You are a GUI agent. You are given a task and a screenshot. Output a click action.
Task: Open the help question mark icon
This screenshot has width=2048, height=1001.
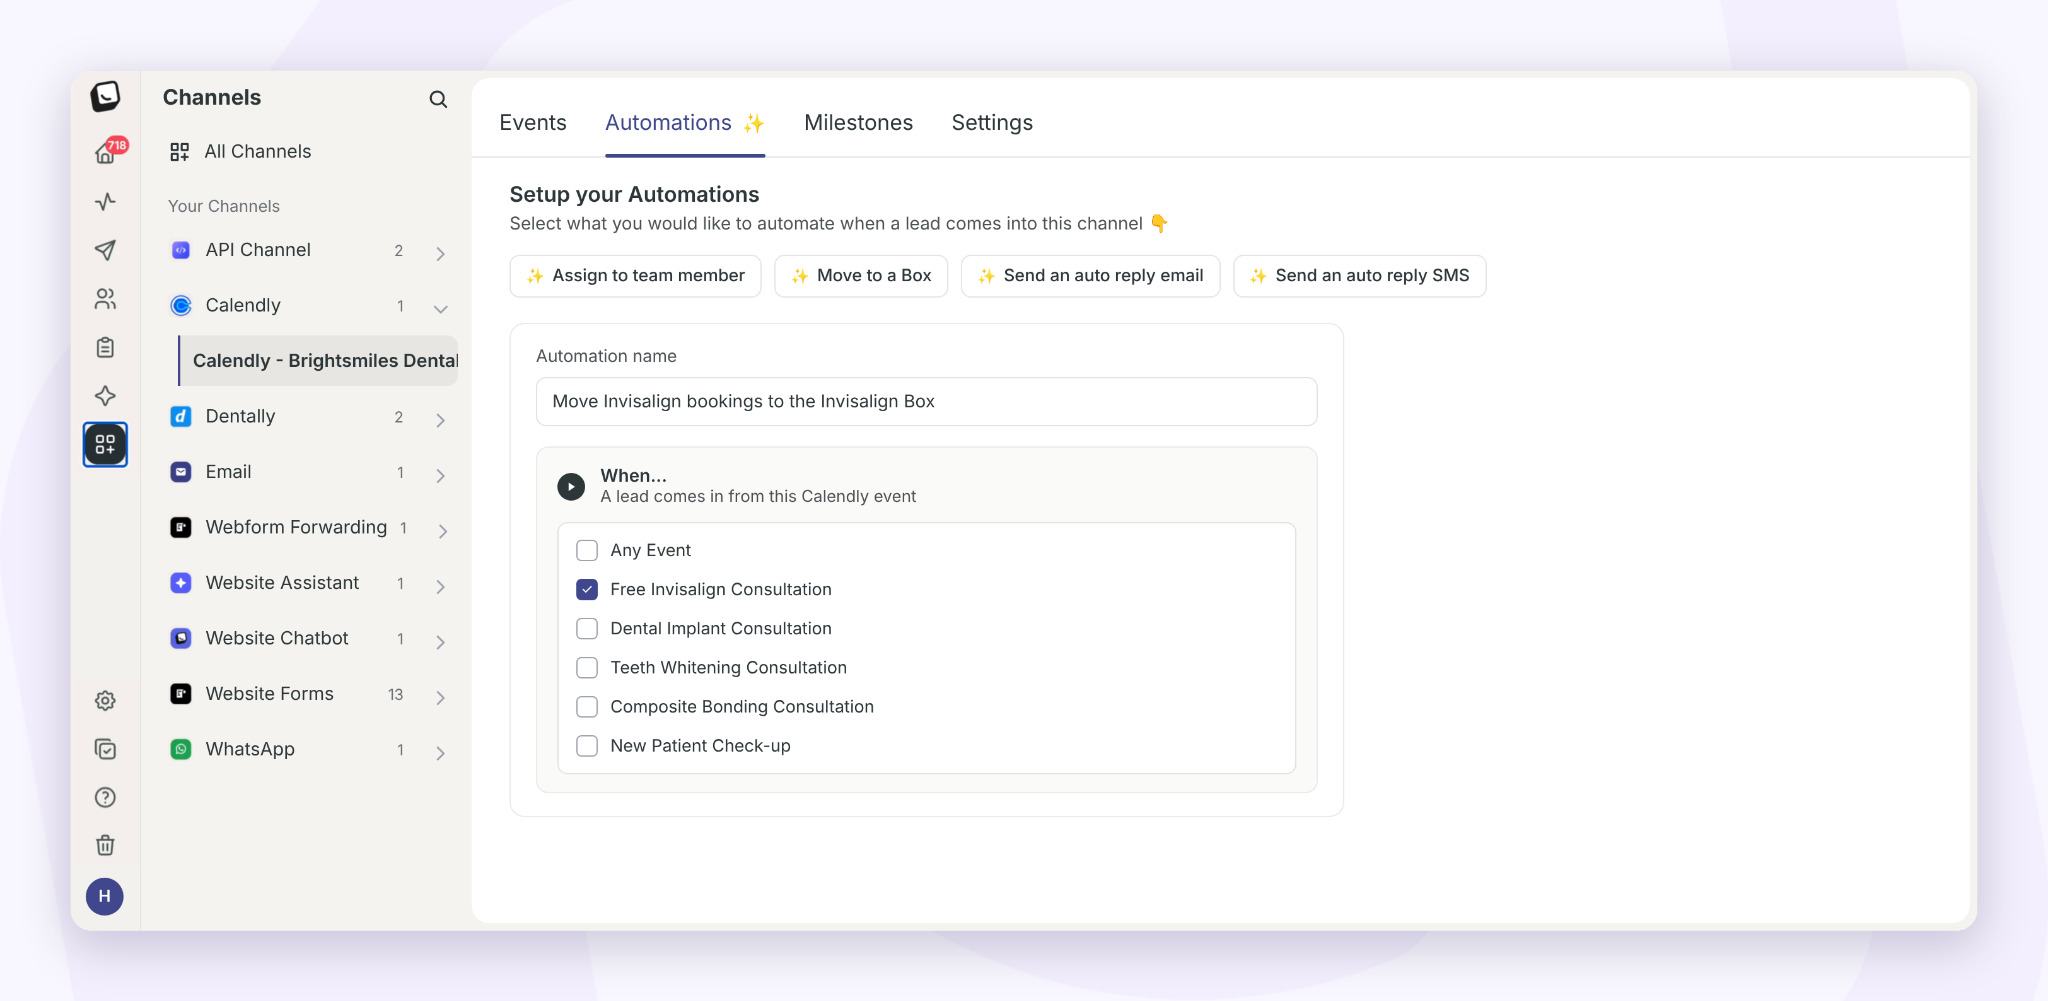(105, 797)
